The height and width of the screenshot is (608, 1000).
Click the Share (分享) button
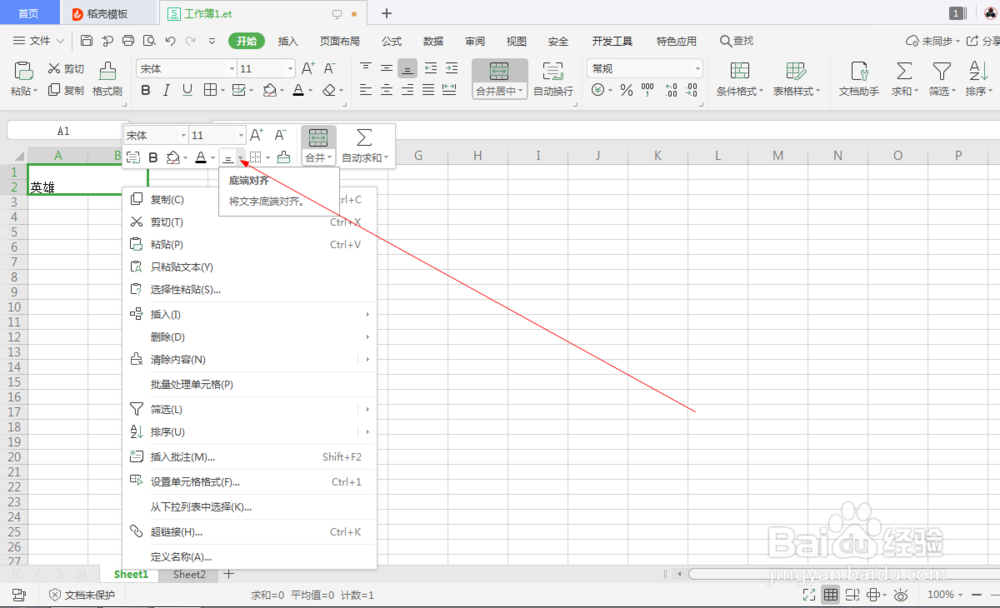(x=983, y=41)
